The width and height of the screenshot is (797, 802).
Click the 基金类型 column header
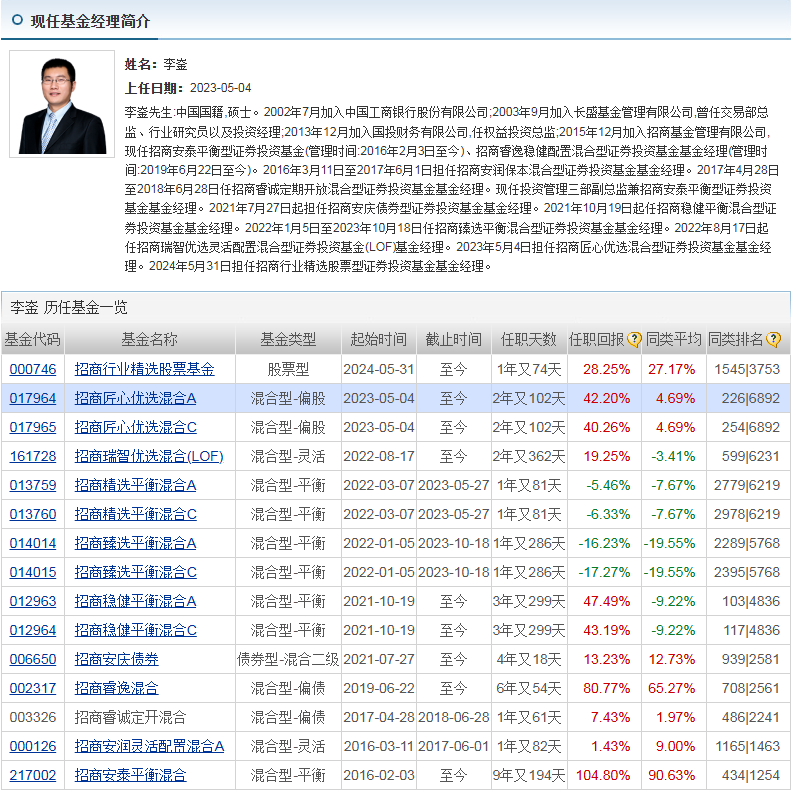coord(288,340)
